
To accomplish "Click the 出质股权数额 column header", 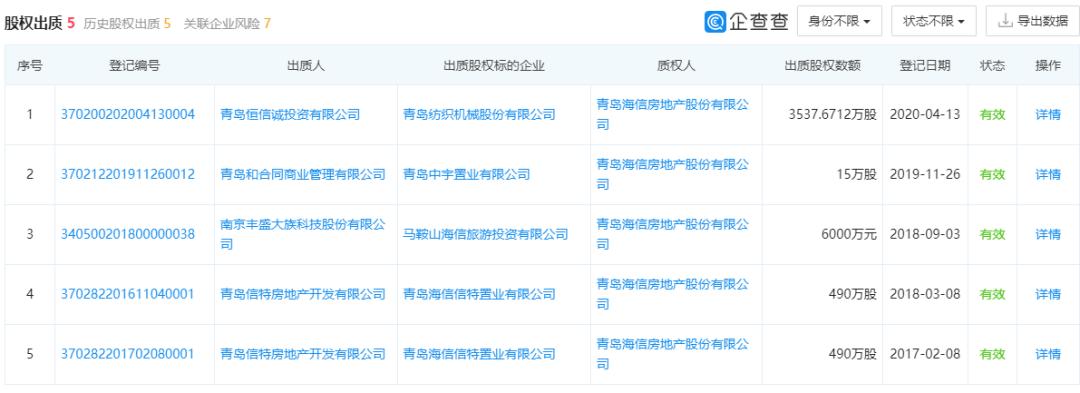I will pyautogui.click(x=822, y=66).
